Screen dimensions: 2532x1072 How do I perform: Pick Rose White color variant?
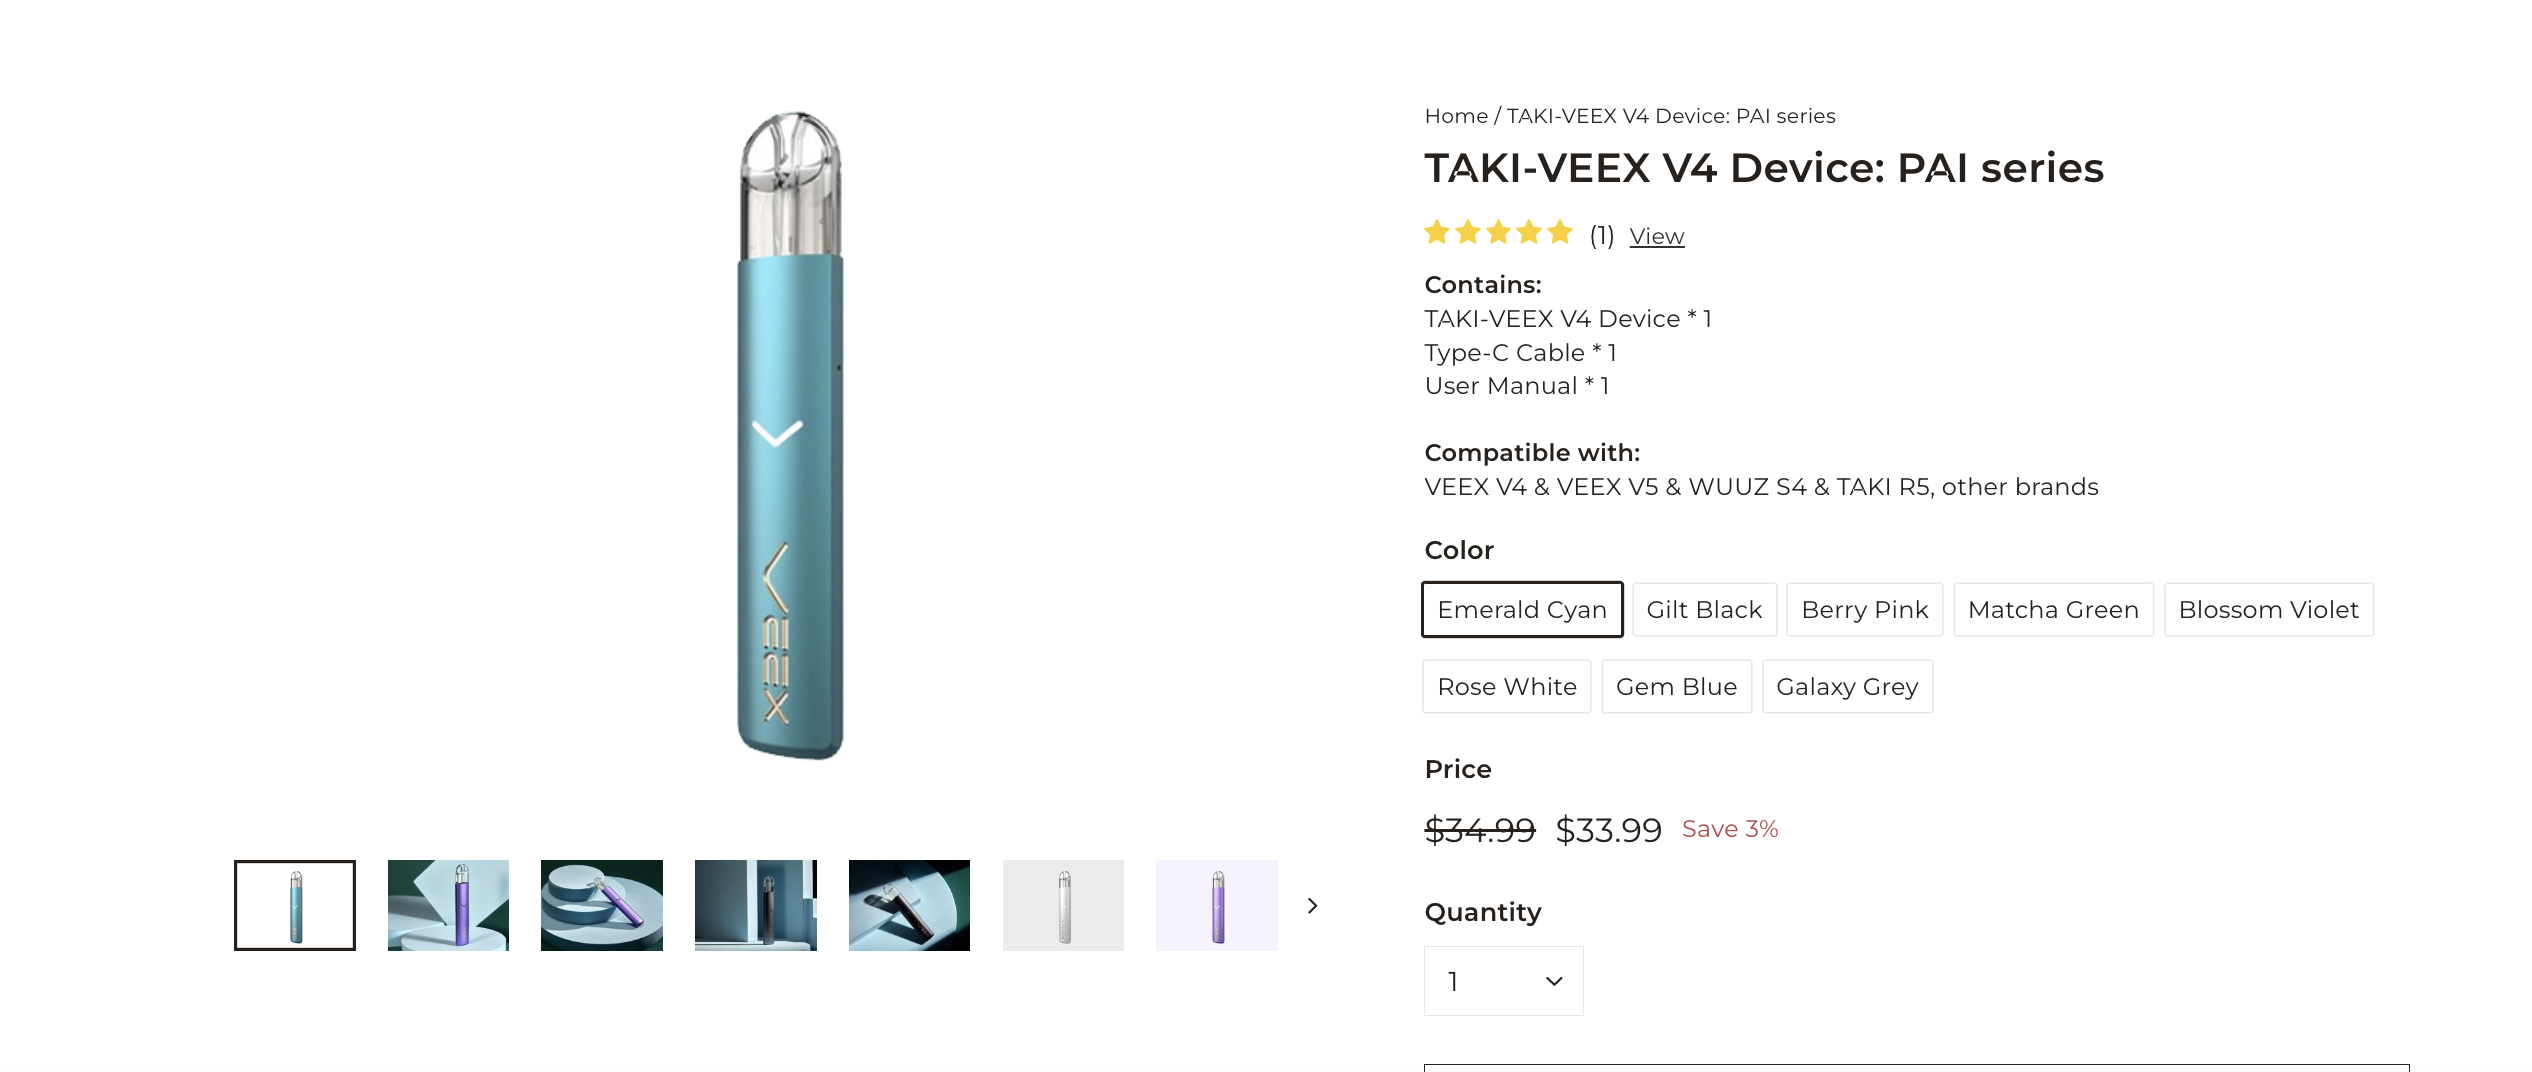point(1507,686)
